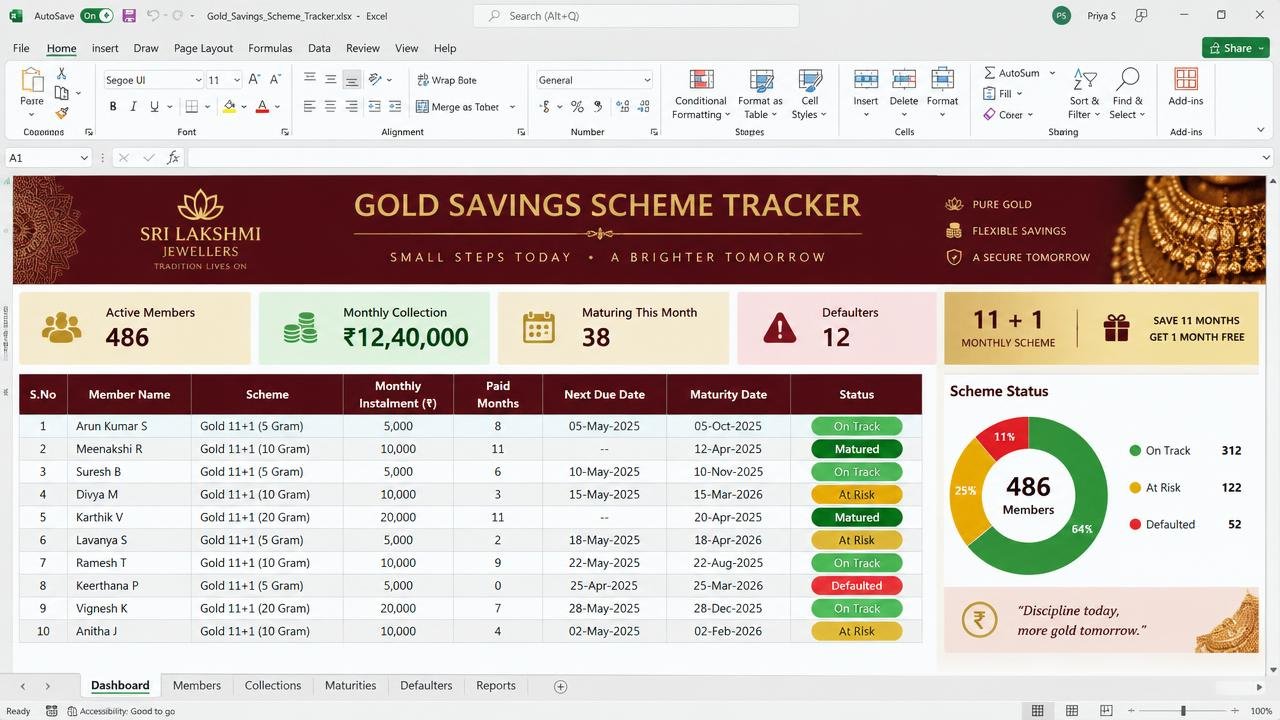This screenshot has height=720, width=1280.
Task: Click the Share button
Action: tap(1236, 48)
